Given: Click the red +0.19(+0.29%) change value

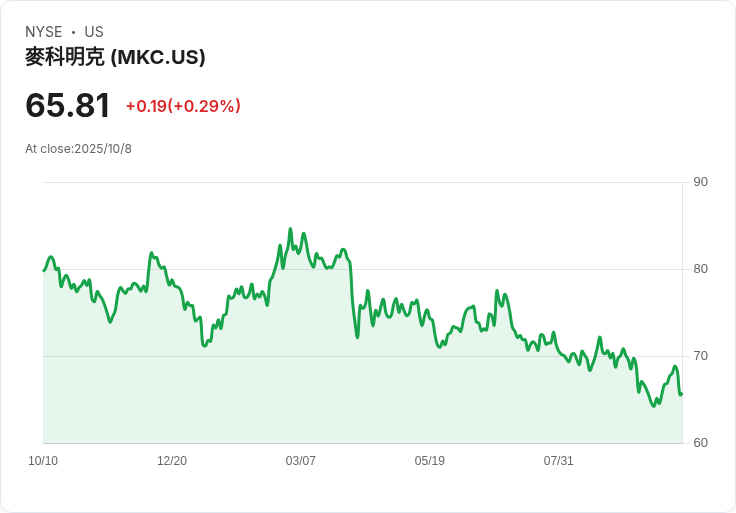Looking at the screenshot, I should pos(183,106).
